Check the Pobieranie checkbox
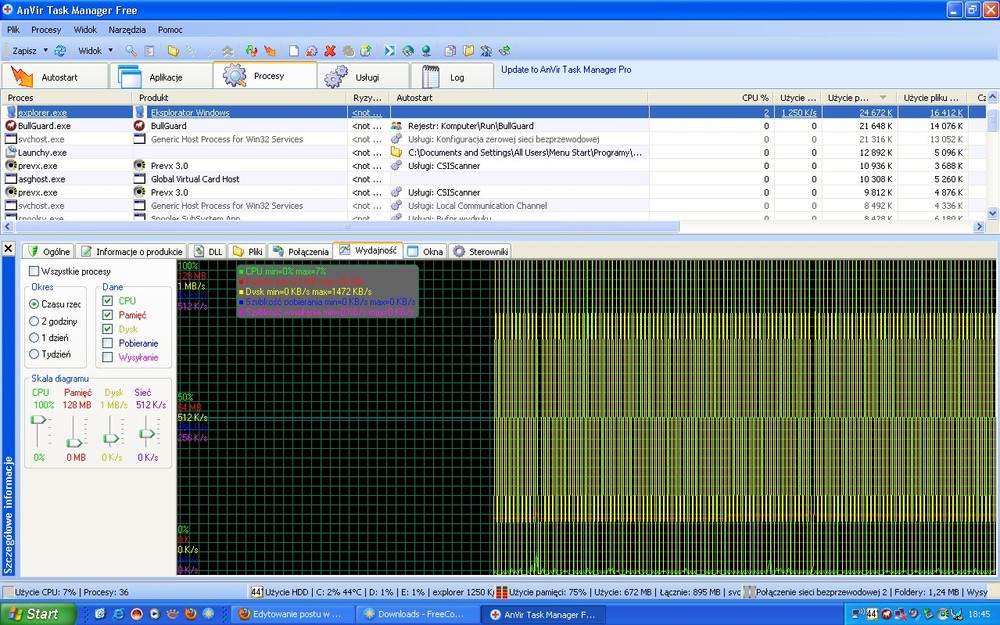This screenshot has width=1000, height=625. pyautogui.click(x=107, y=343)
